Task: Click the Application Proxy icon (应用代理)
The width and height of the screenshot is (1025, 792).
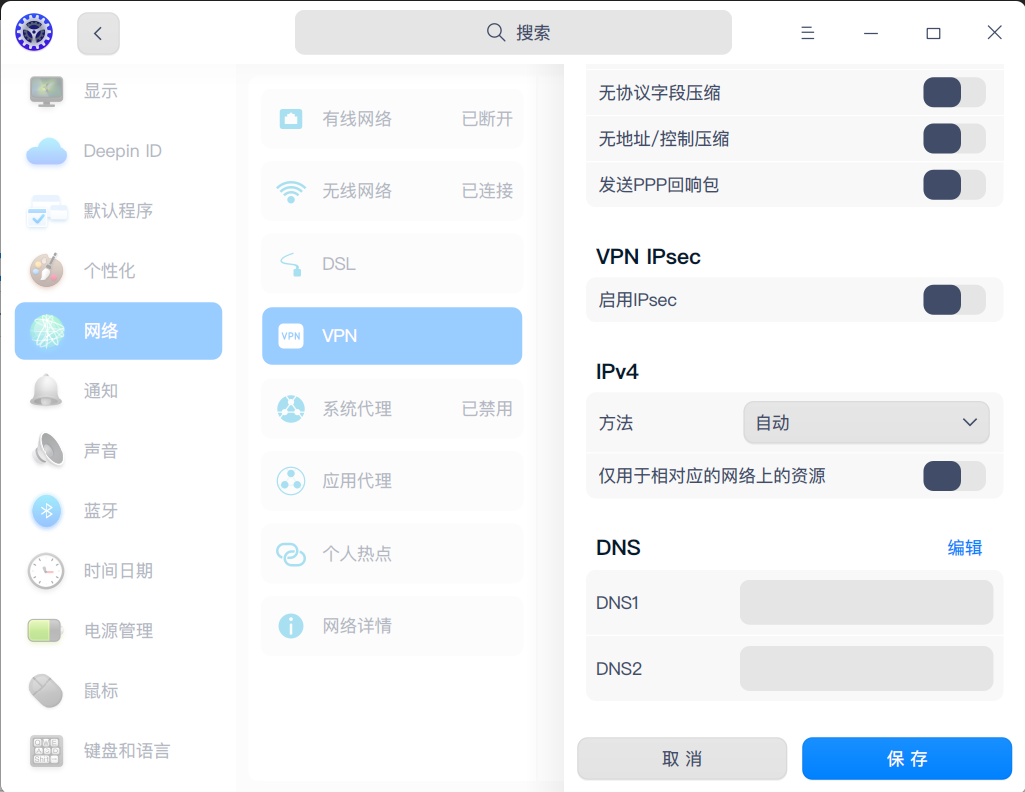Action: 291,481
